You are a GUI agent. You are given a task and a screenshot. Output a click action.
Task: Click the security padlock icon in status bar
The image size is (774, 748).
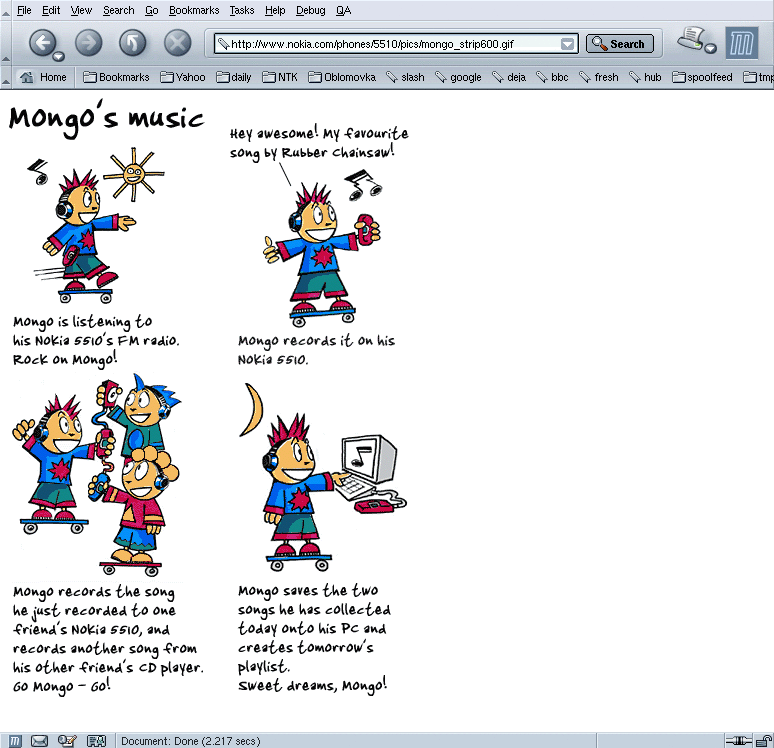point(763,741)
